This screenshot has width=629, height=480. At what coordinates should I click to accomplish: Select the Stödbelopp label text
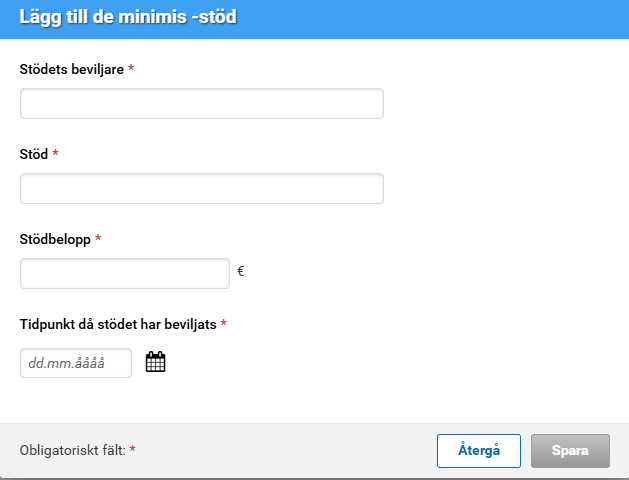(x=55, y=239)
